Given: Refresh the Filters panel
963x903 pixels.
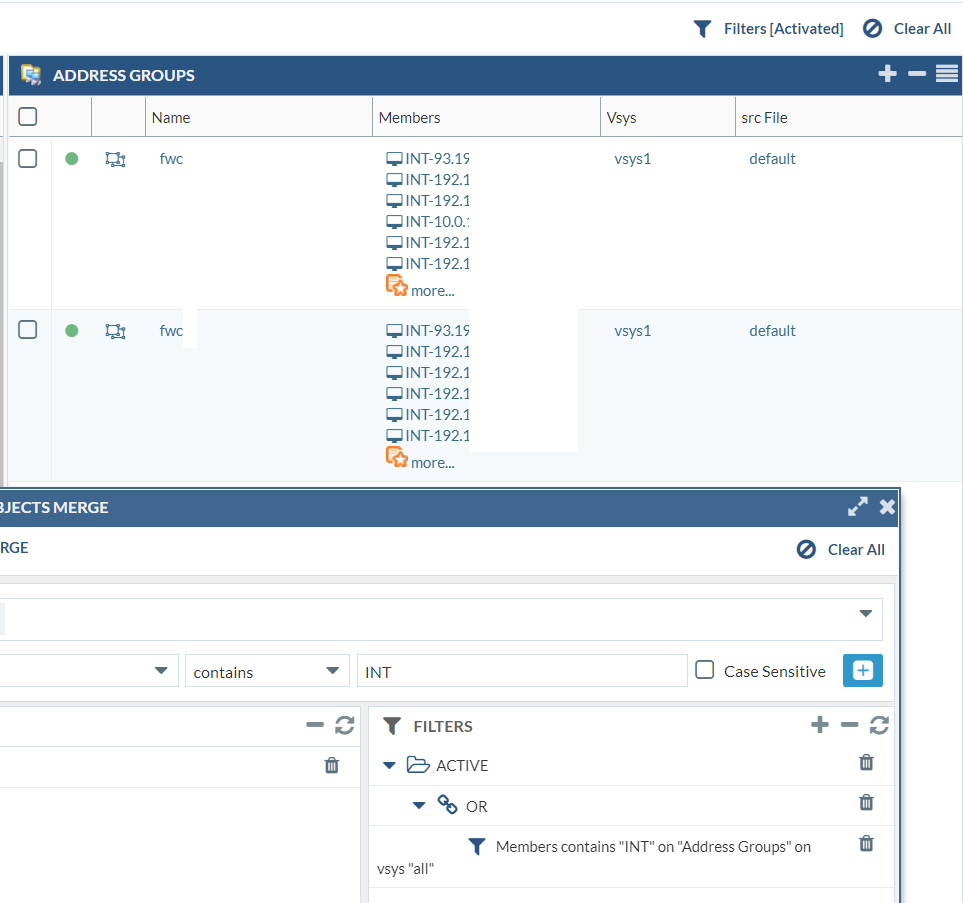Looking at the screenshot, I should click(x=879, y=726).
